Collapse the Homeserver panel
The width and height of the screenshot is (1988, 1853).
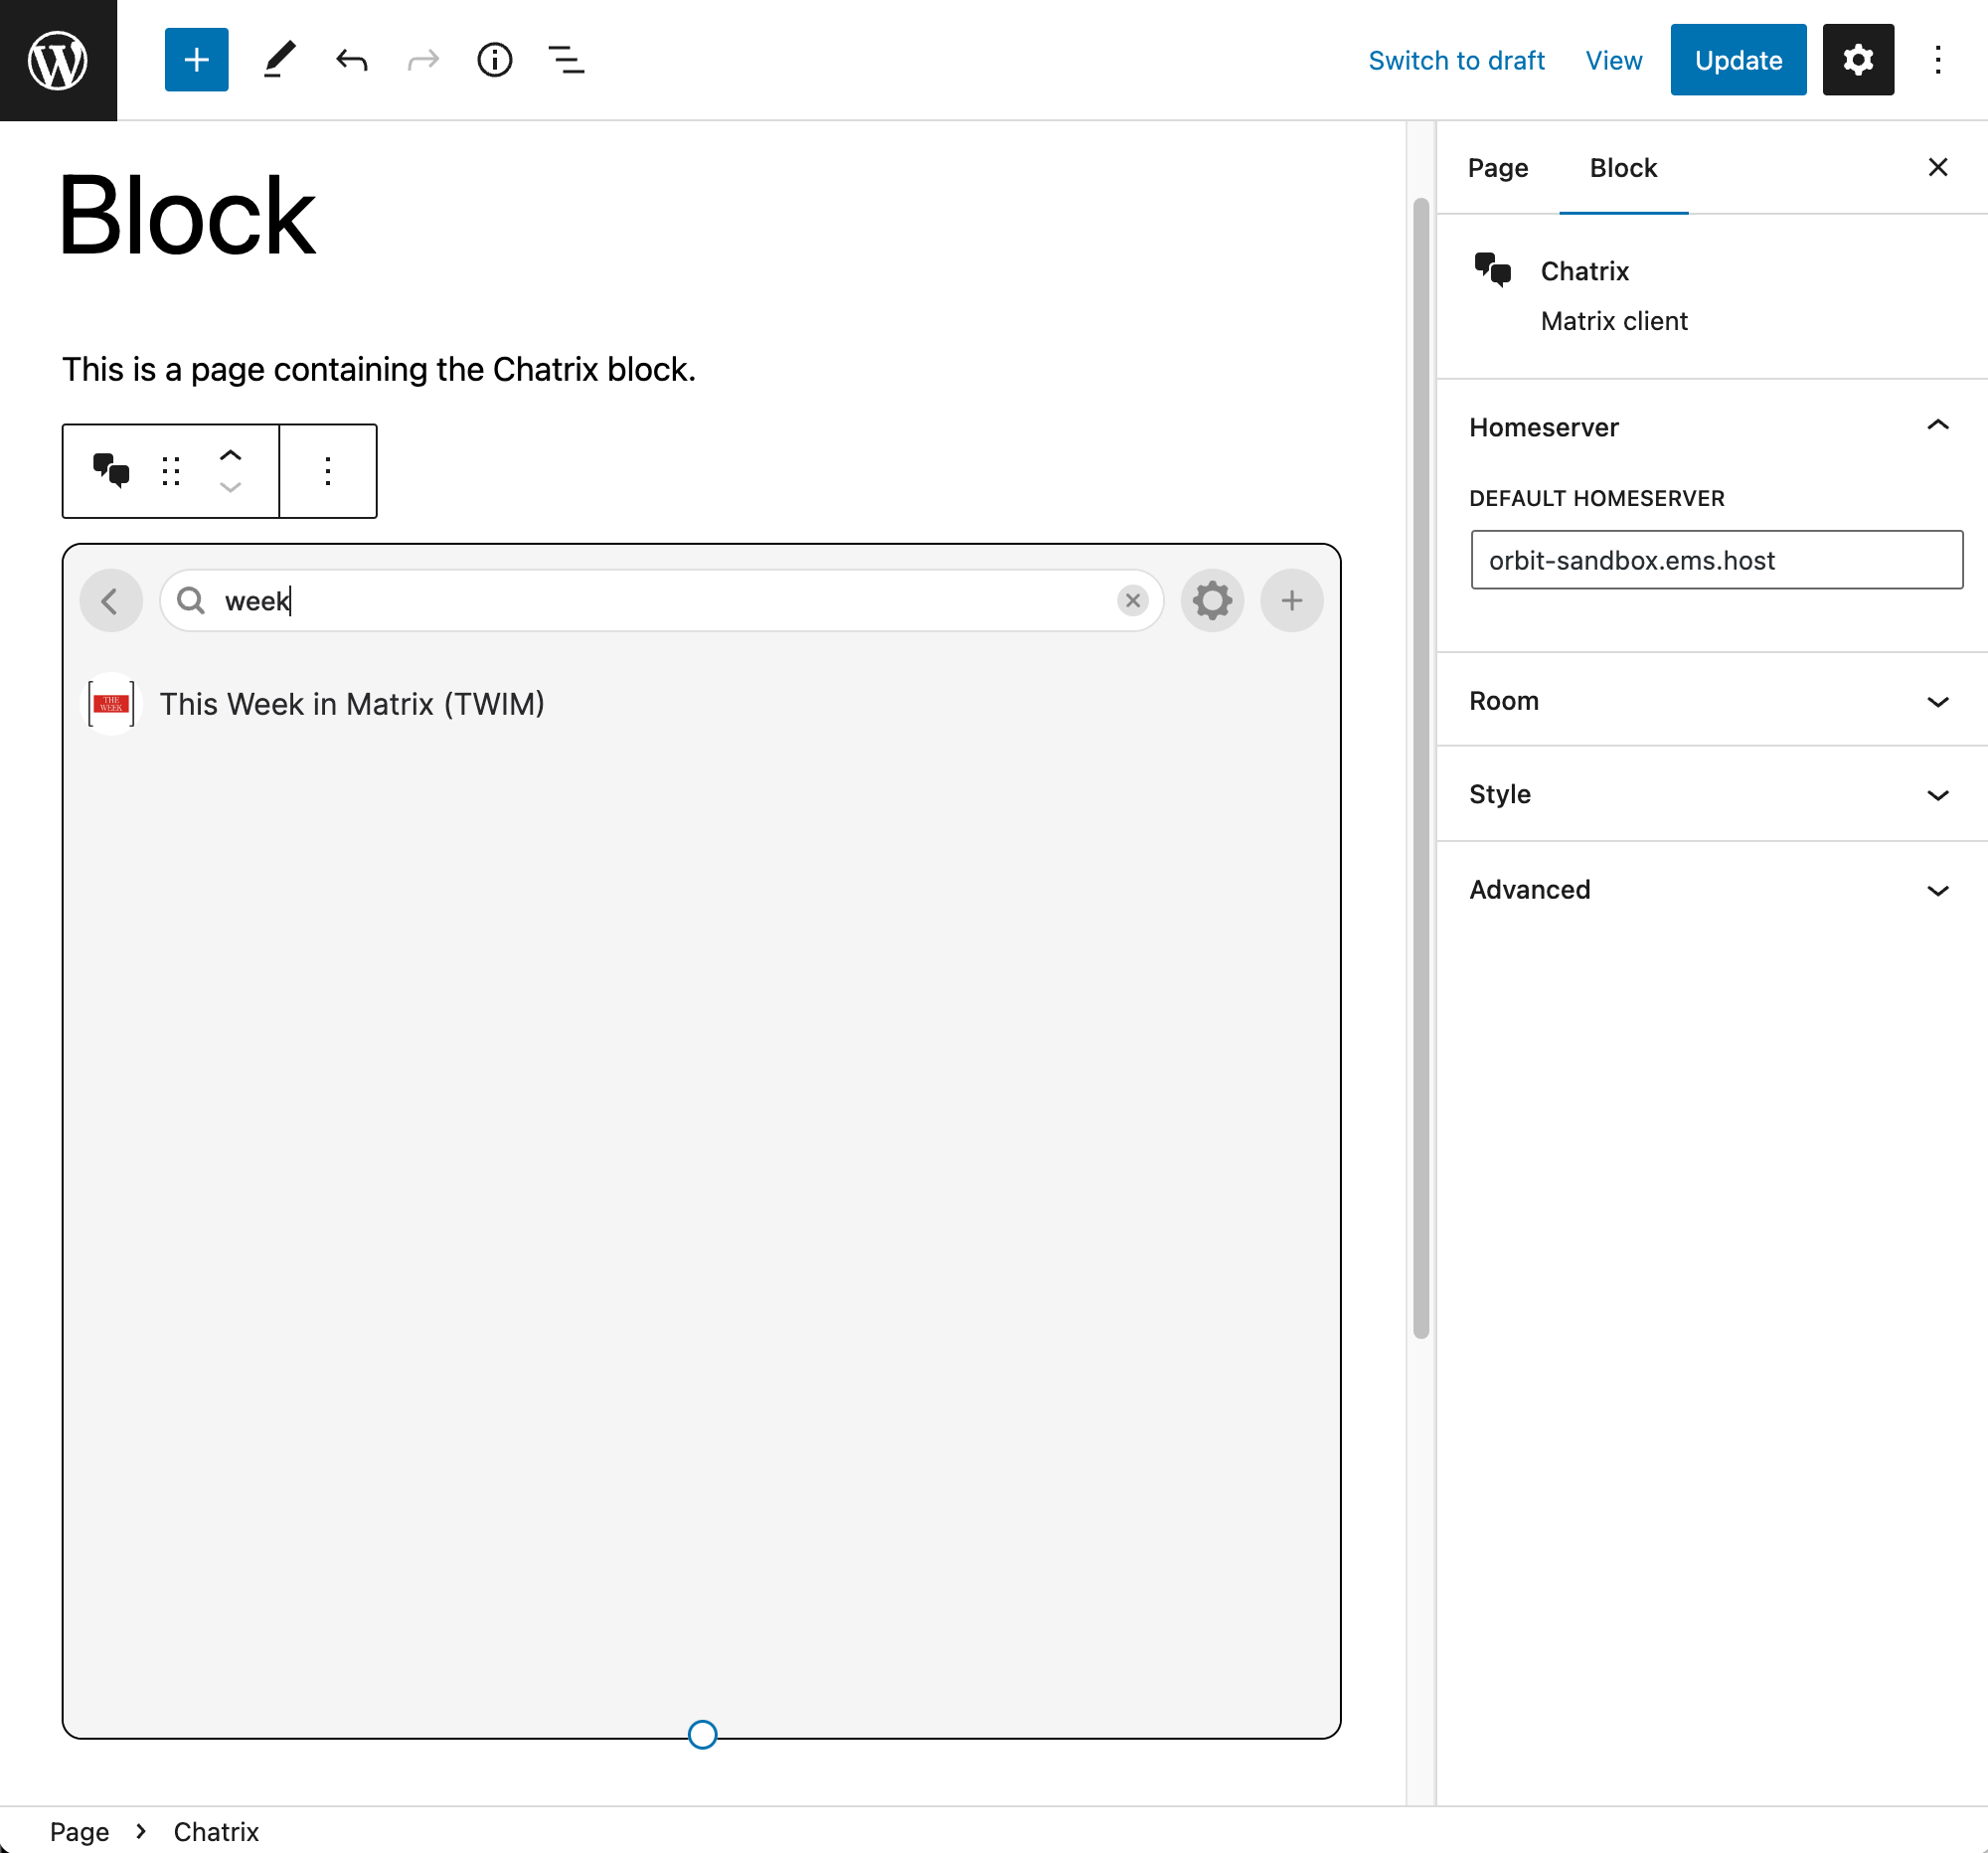click(x=1936, y=427)
